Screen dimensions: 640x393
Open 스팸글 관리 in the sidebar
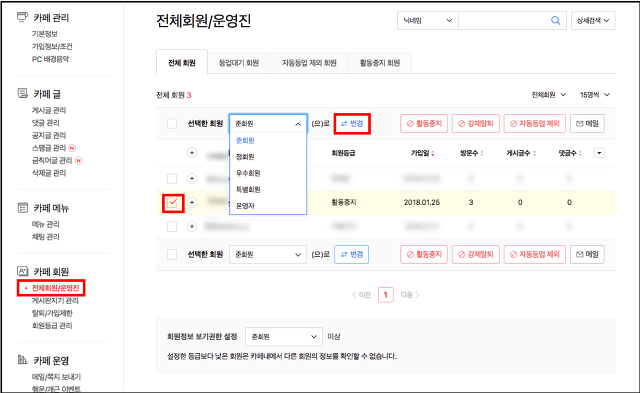coord(49,148)
